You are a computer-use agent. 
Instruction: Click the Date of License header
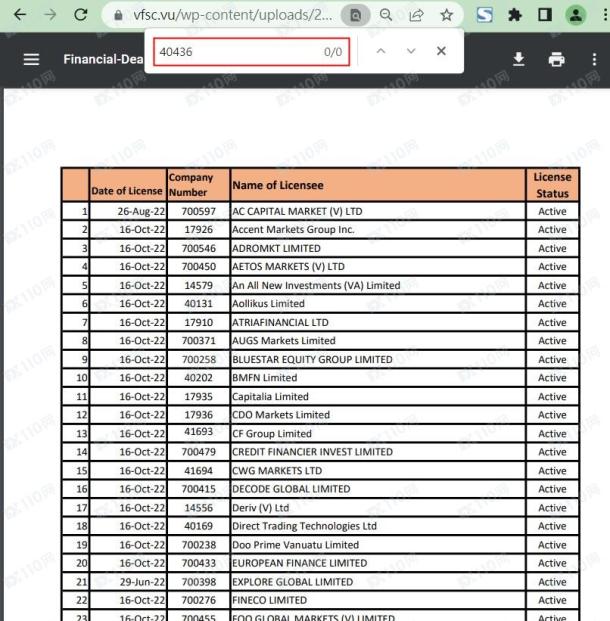pyautogui.click(x=127, y=191)
